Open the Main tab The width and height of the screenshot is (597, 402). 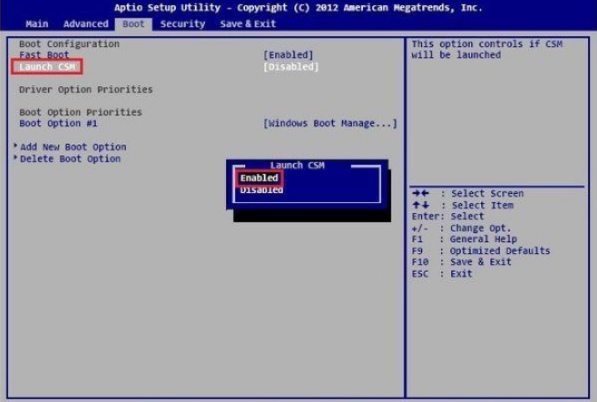pyautogui.click(x=37, y=24)
